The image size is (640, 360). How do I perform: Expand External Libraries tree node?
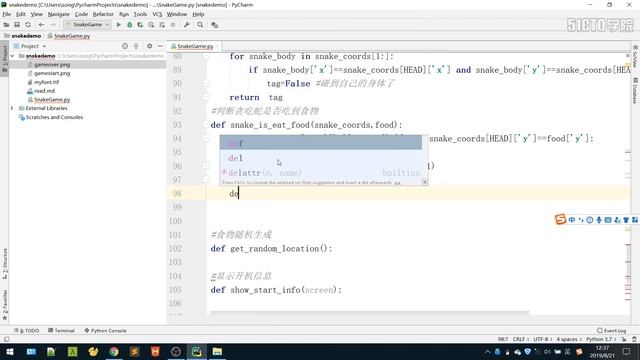click(12, 108)
